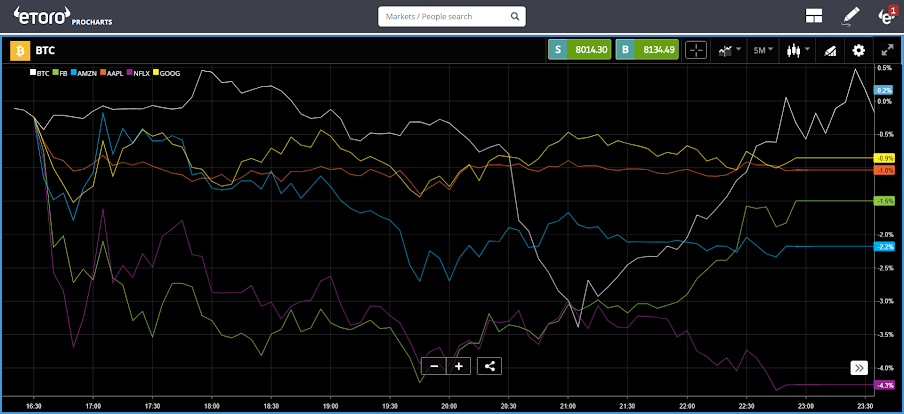Click the yellow -0.9% GOOG value label
The image size is (904, 414).
884,158
